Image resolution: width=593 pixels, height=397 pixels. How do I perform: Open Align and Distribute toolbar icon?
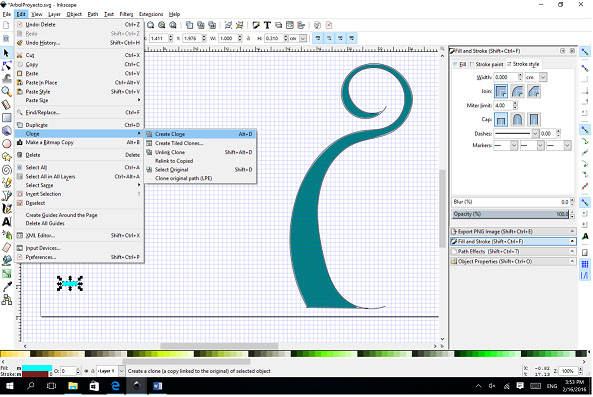coord(301,25)
